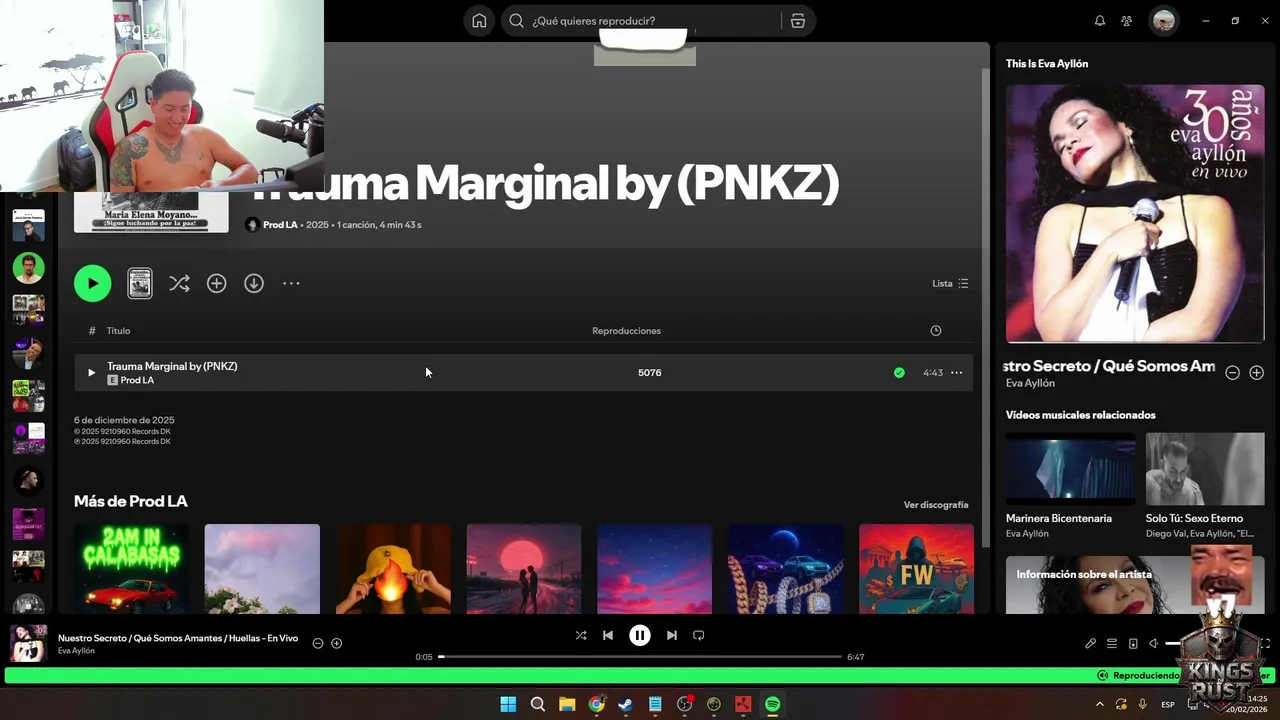The width and height of the screenshot is (1280, 720).
Task: Click minus circle next to player song title
Action: coord(318,644)
